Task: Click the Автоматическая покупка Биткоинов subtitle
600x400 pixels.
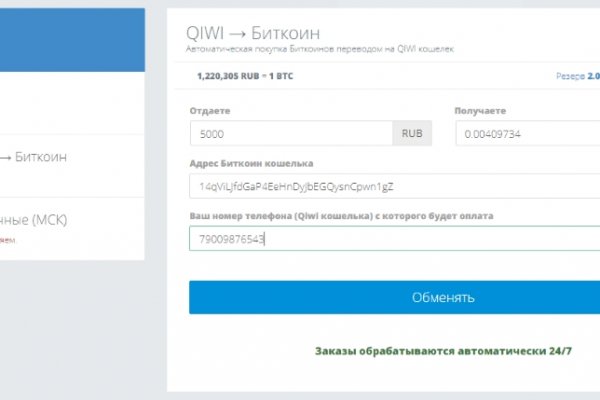Action: click(320, 48)
